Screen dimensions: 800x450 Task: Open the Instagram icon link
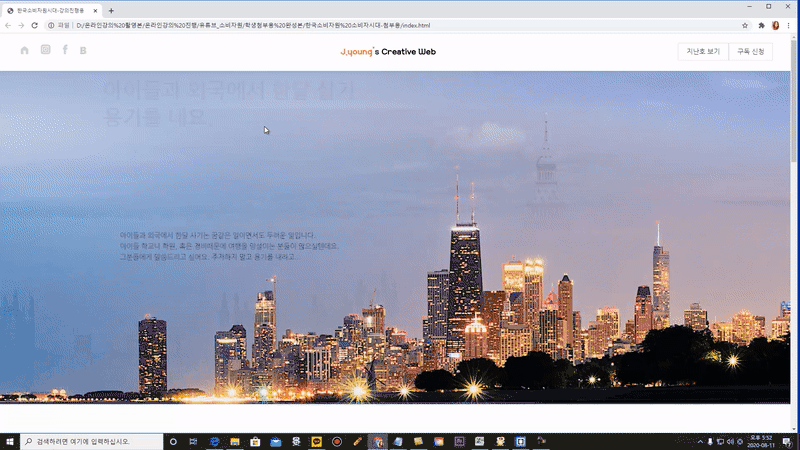pos(45,49)
